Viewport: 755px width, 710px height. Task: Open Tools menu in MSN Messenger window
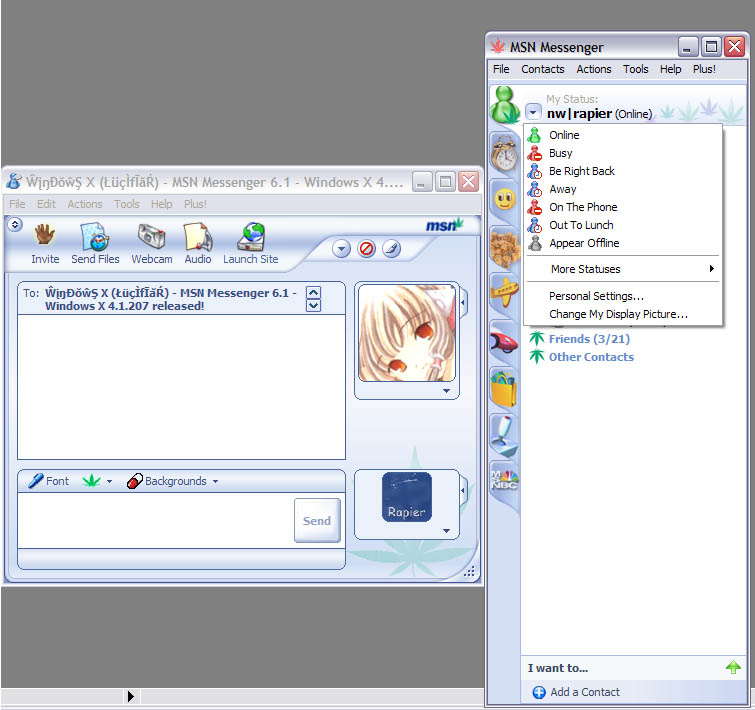pyautogui.click(x=636, y=69)
